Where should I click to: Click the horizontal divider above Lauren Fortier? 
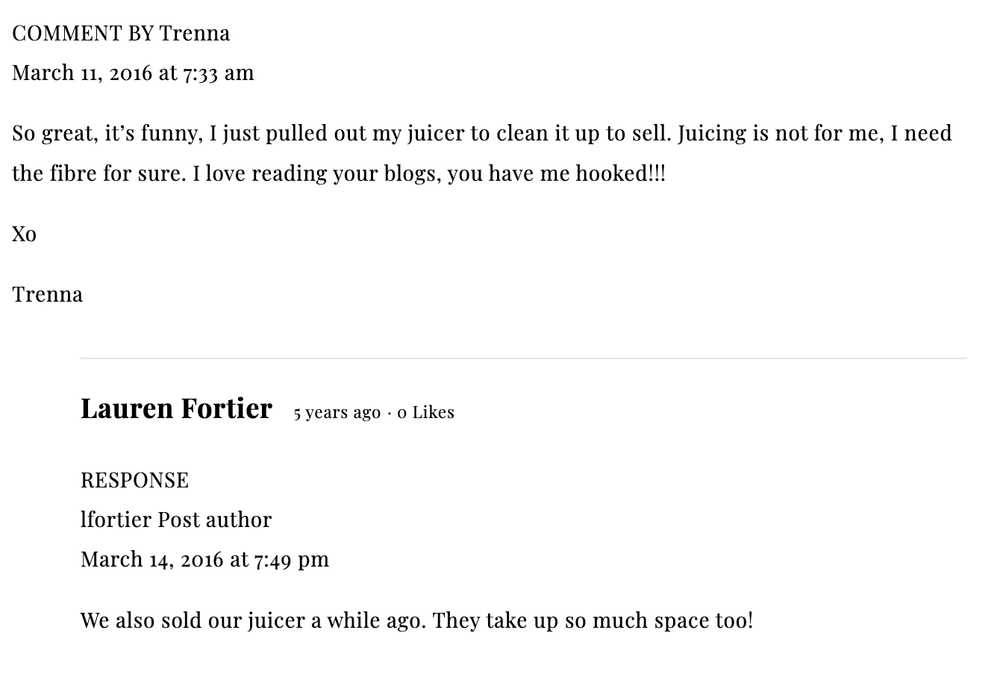pos(524,359)
